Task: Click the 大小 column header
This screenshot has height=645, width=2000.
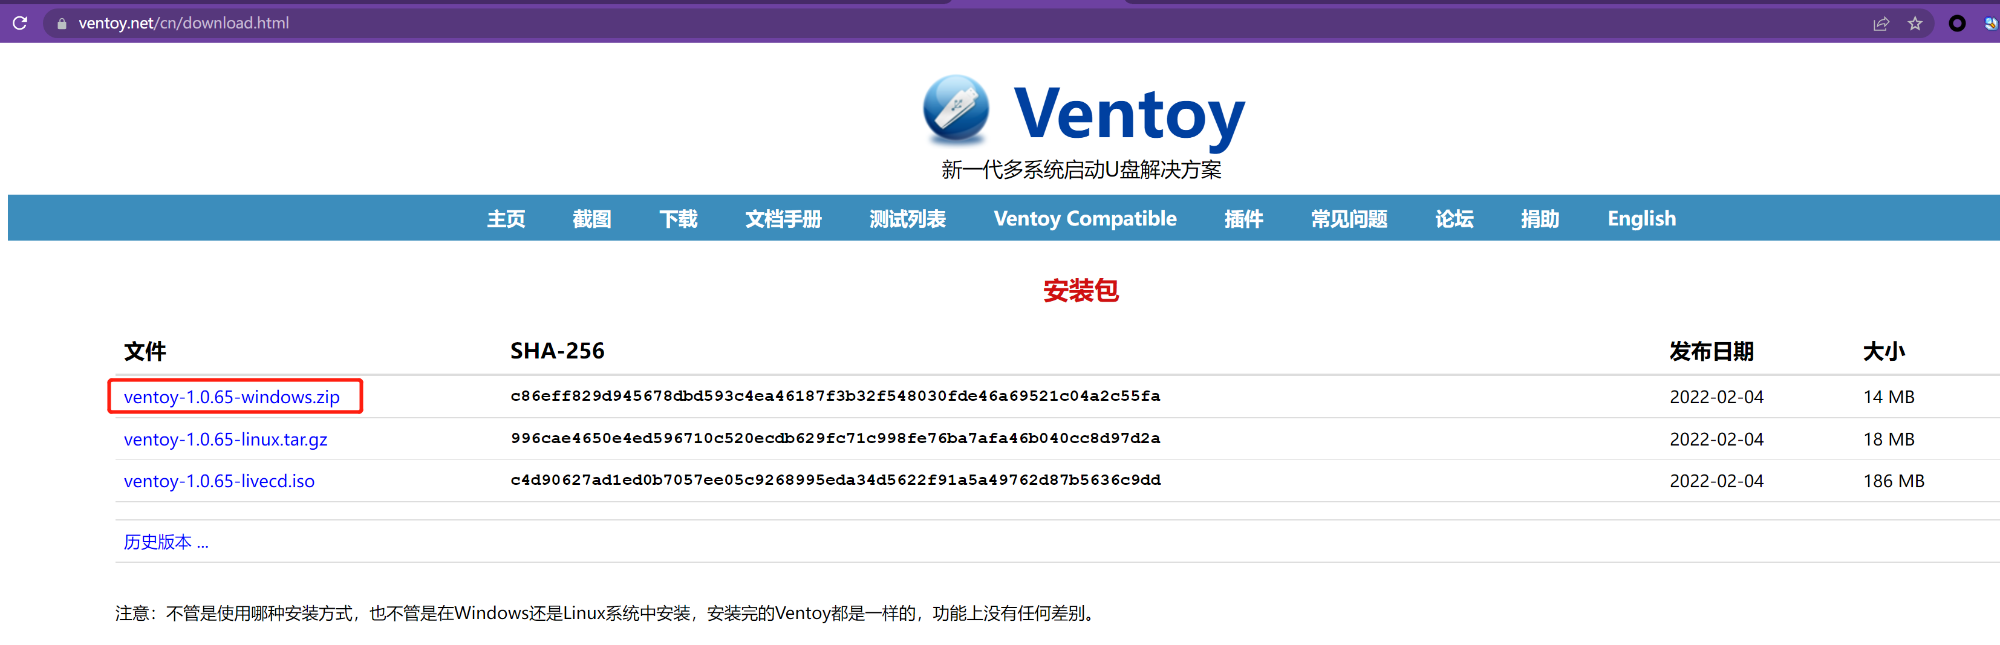Action: pos(1884,351)
